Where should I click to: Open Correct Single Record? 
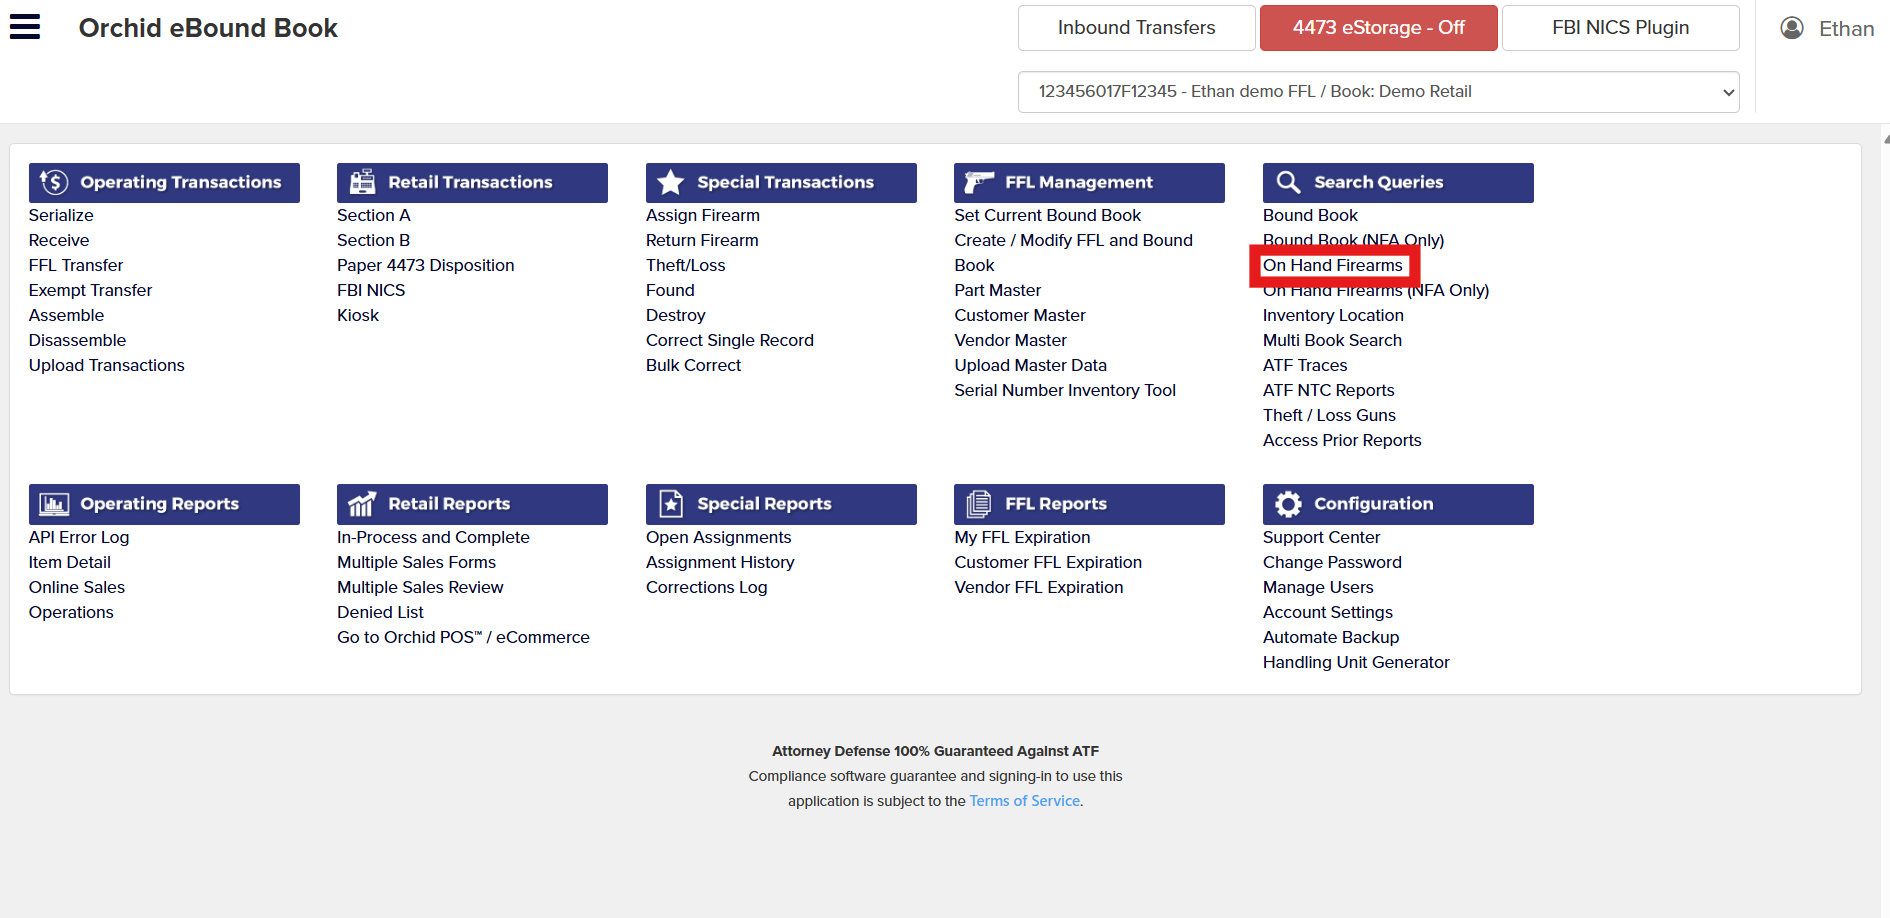point(729,340)
